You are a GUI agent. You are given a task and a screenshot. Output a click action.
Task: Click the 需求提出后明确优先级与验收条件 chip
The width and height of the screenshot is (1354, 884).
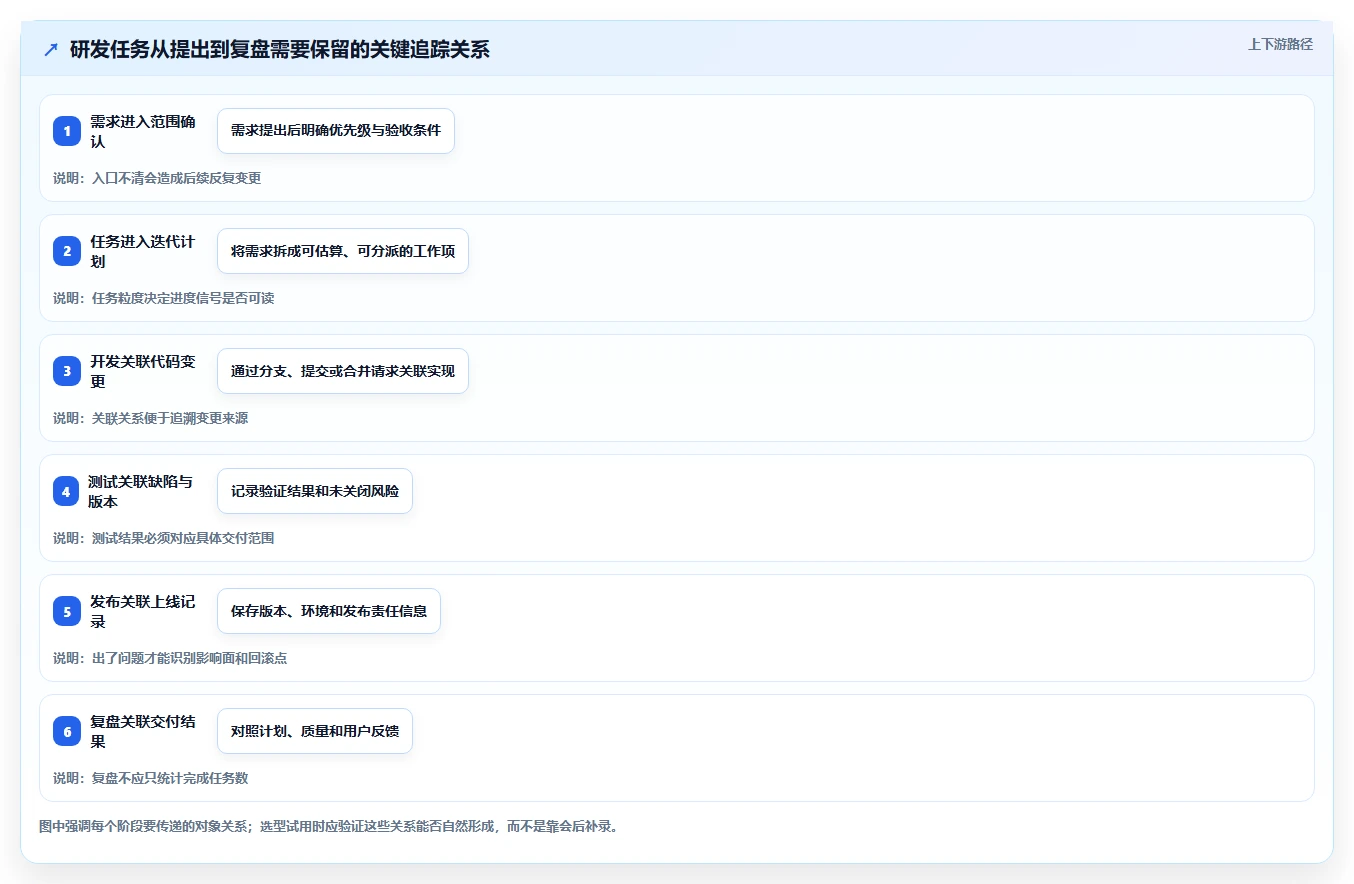[336, 131]
